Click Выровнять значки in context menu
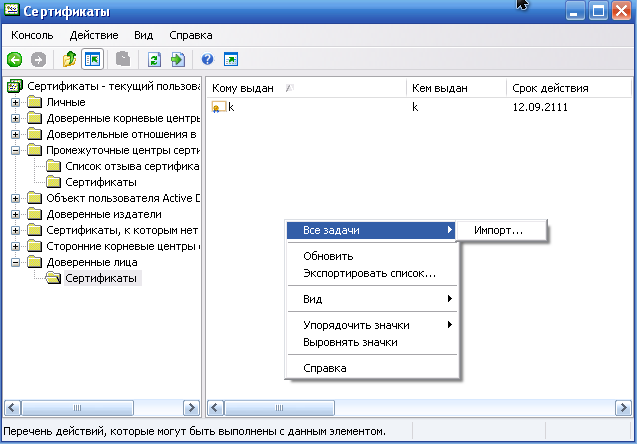637x444 pixels. (372, 342)
